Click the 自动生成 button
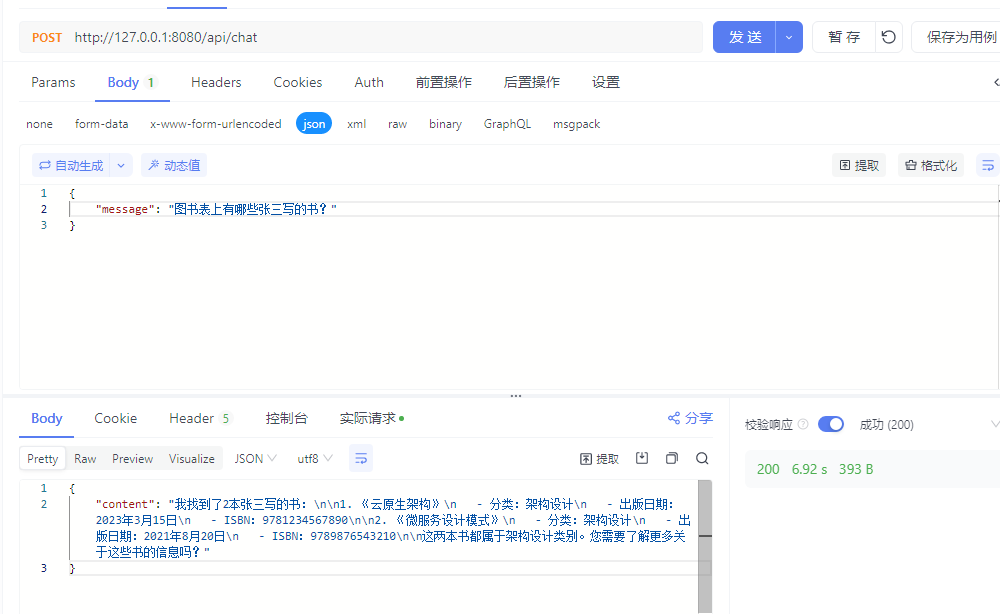This screenshot has height=614, width=1000. tap(71, 166)
